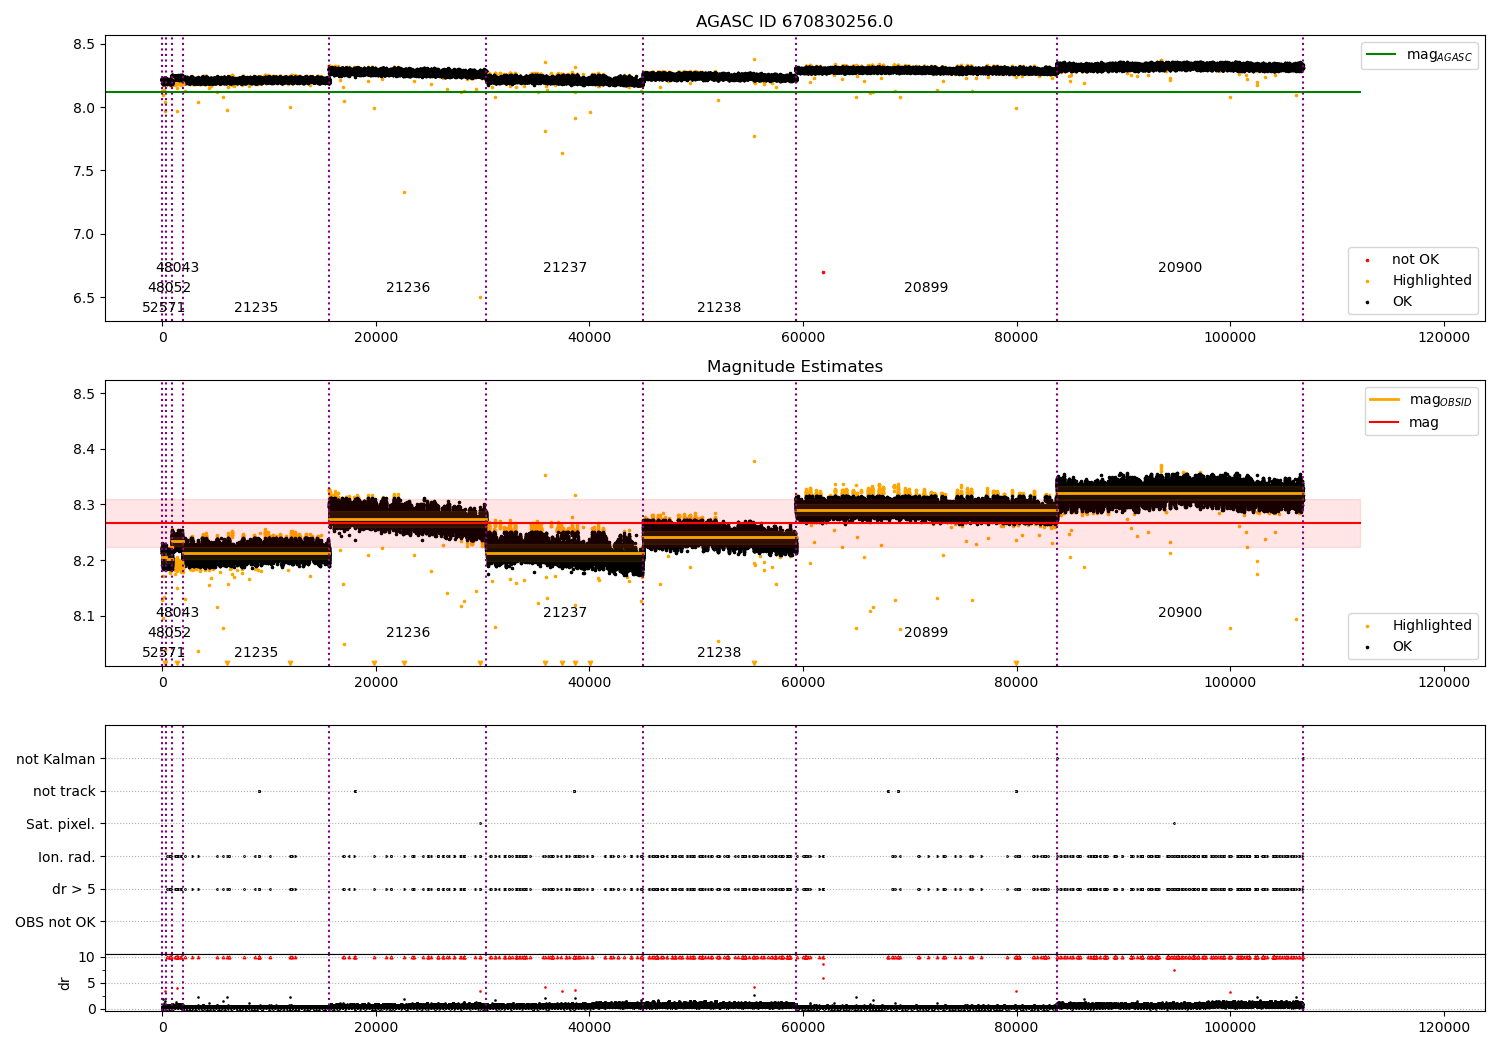This screenshot has height=1050, width=1500.
Task: Click OBSID label 20900 in top plot
Action: click(x=1180, y=268)
